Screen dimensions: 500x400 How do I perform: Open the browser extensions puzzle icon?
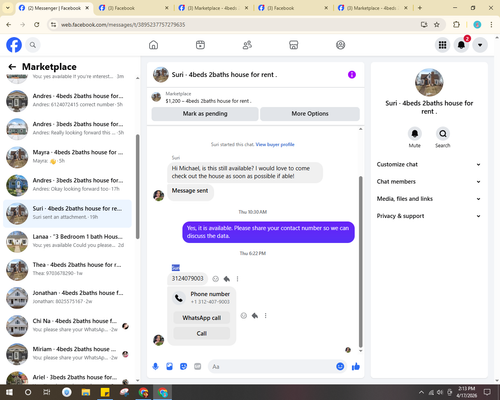[456, 25]
